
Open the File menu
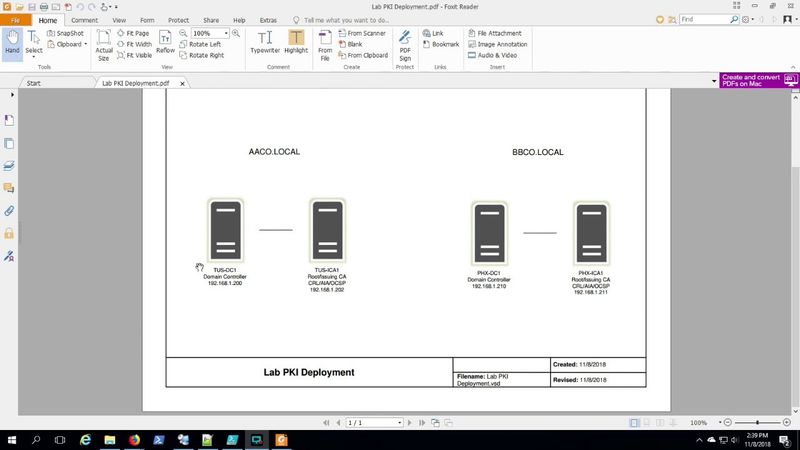pyautogui.click(x=15, y=20)
